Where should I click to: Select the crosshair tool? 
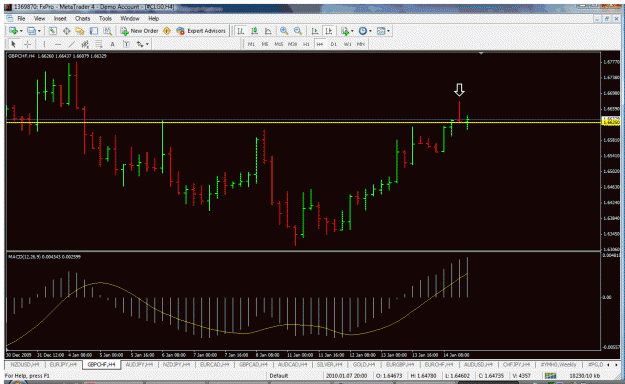[x=28, y=44]
